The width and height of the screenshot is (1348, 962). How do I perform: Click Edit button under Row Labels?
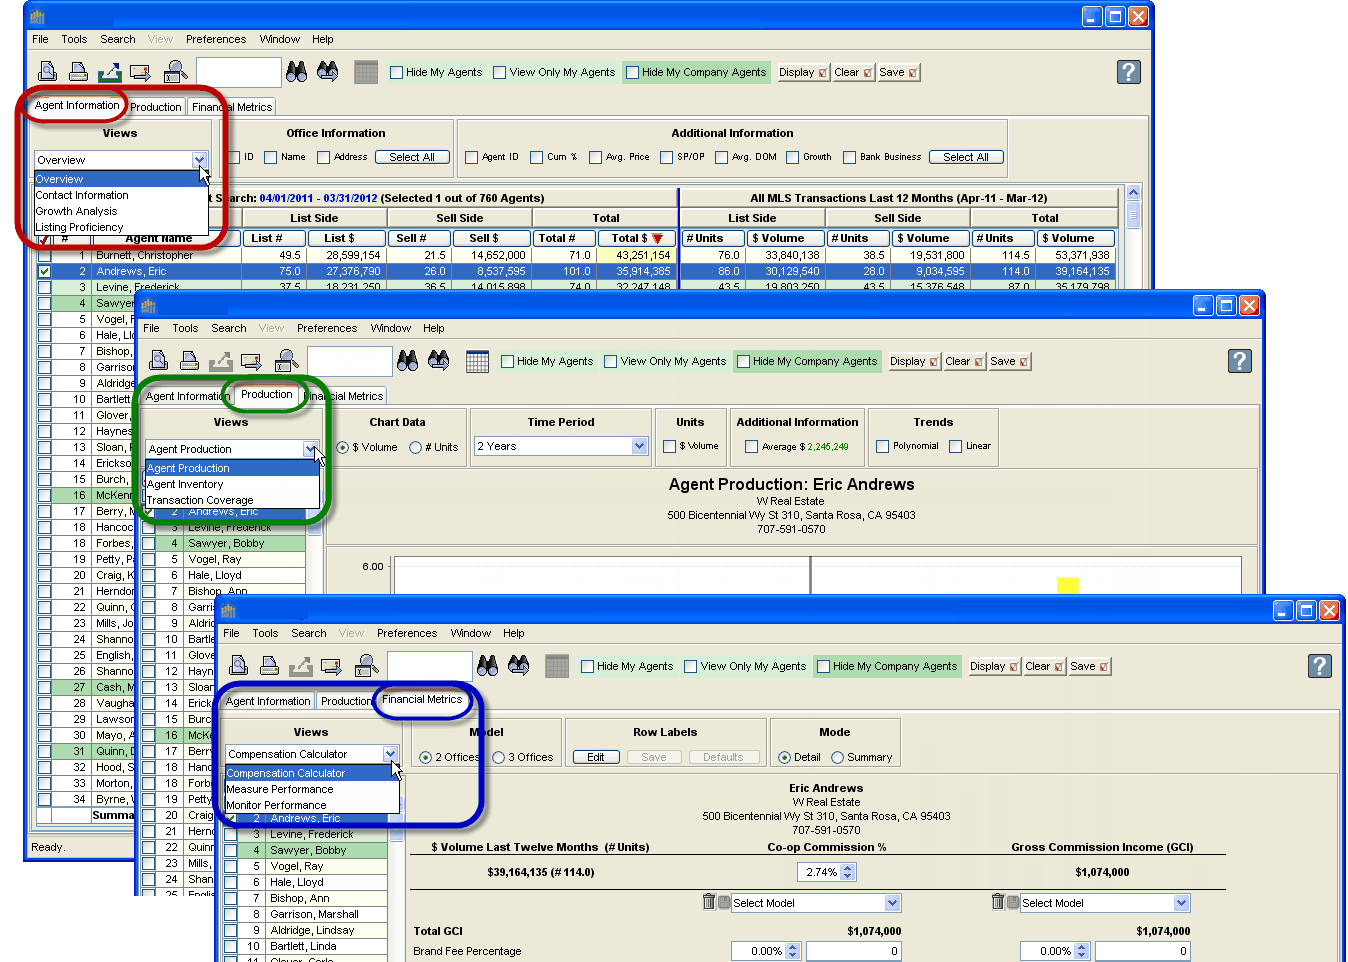coord(596,757)
